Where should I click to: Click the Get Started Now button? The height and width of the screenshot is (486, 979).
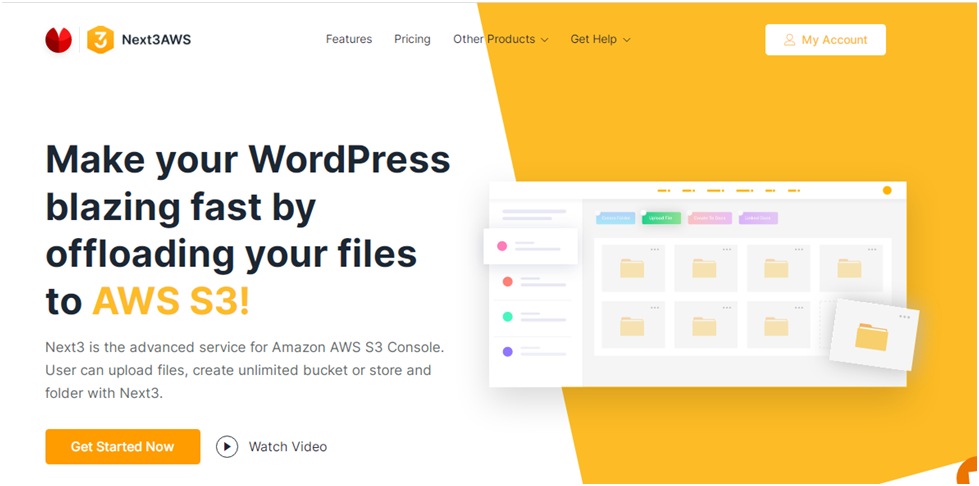coord(122,447)
